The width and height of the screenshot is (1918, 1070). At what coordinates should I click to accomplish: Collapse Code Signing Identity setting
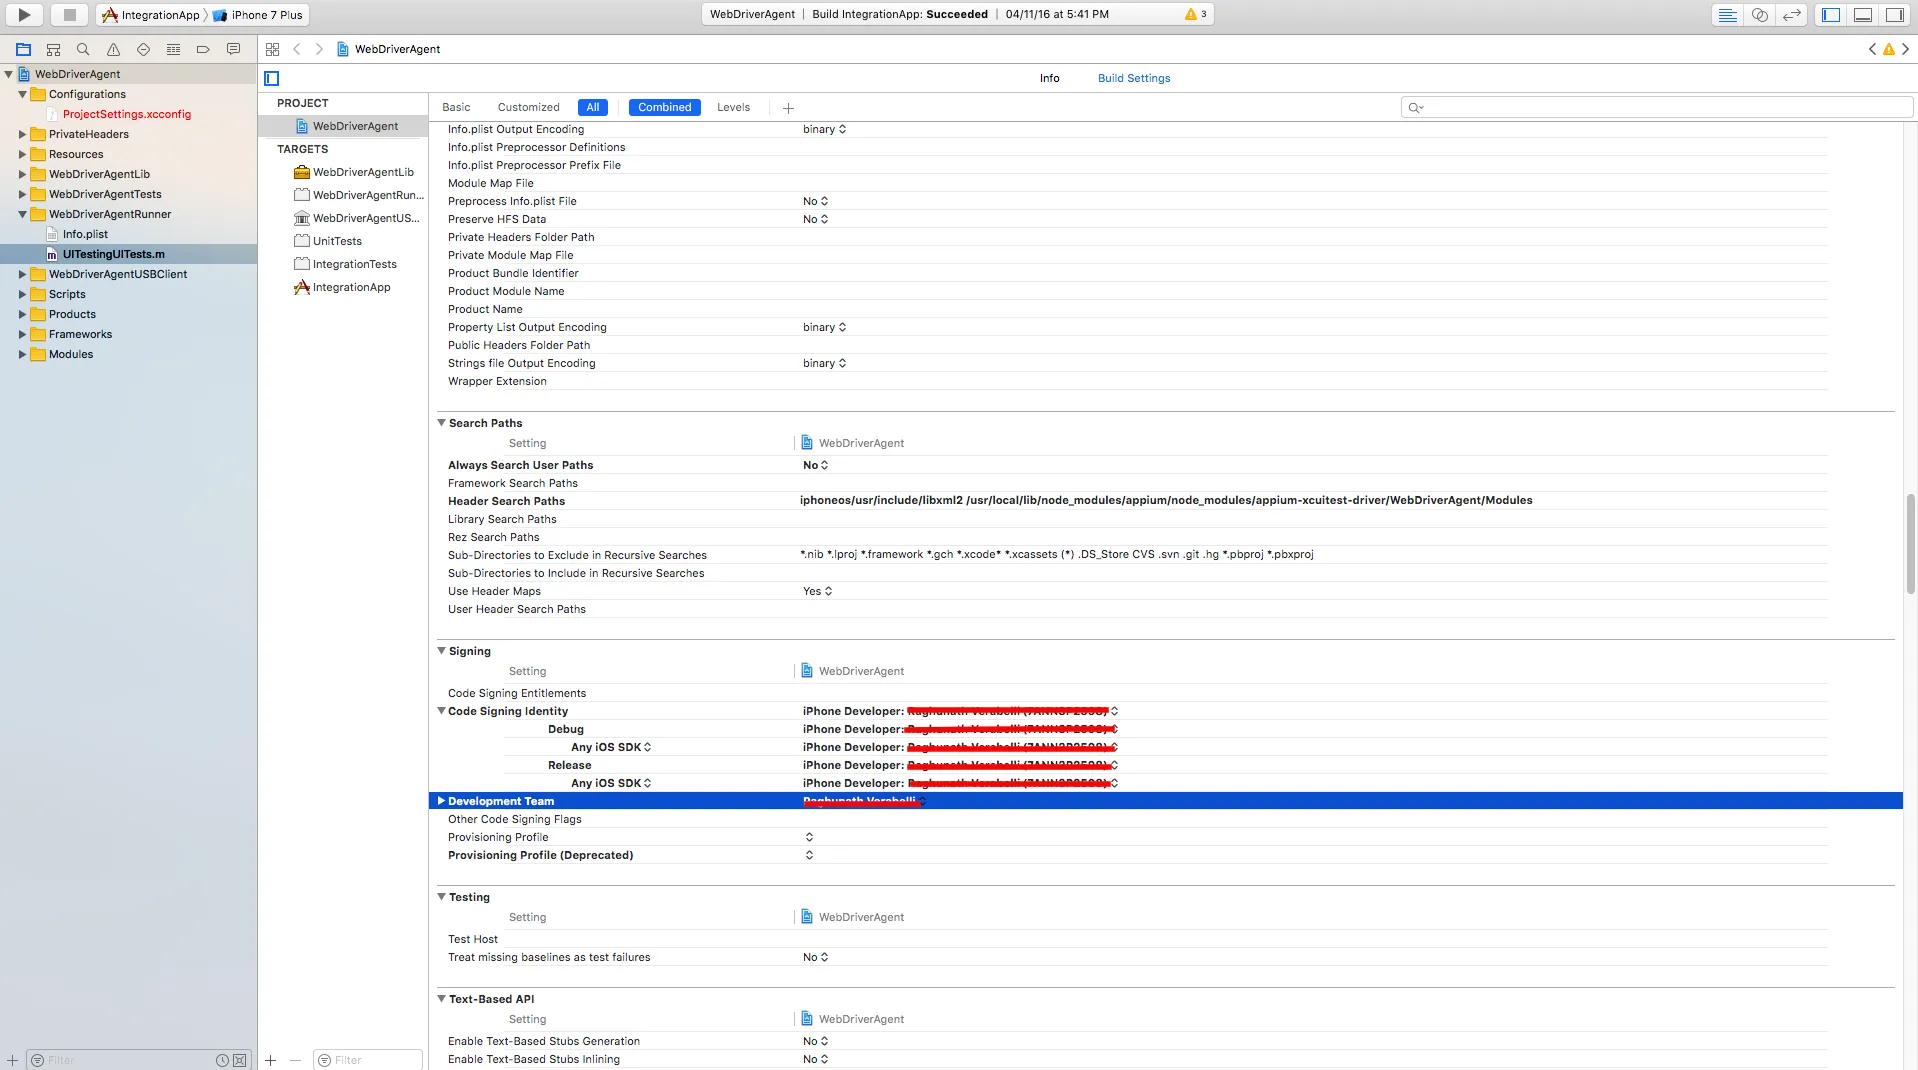(x=441, y=711)
